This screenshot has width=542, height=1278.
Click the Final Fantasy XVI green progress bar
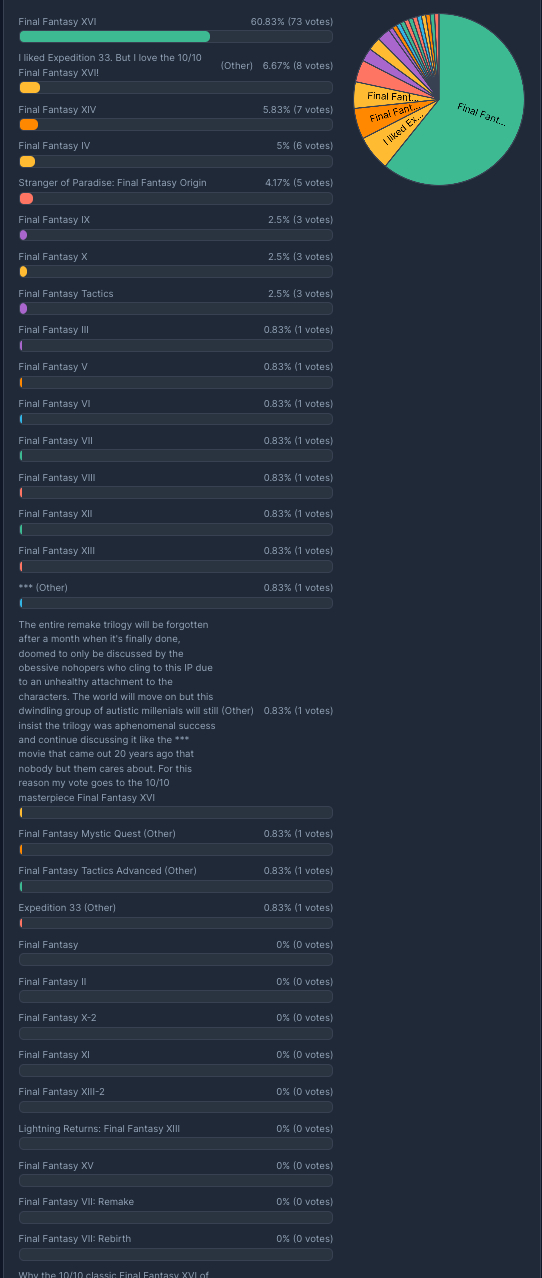(176, 36)
